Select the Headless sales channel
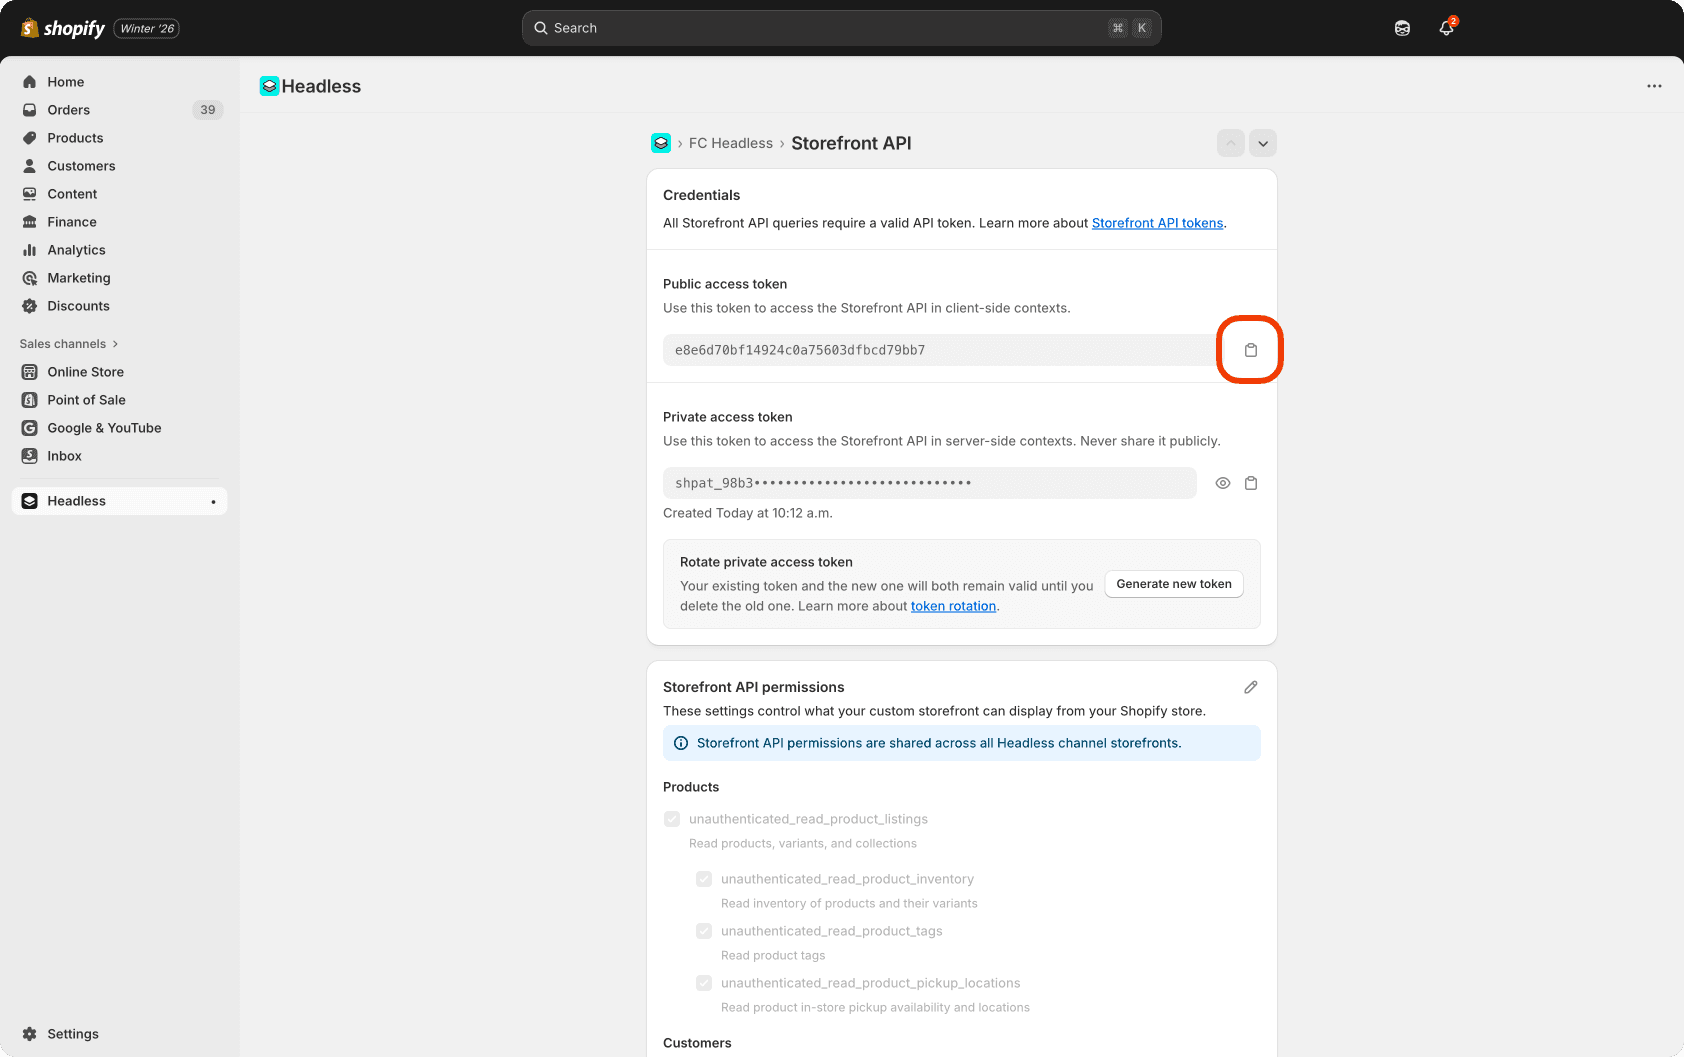The height and width of the screenshot is (1057, 1684). pyautogui.click(x=119, y=501)
